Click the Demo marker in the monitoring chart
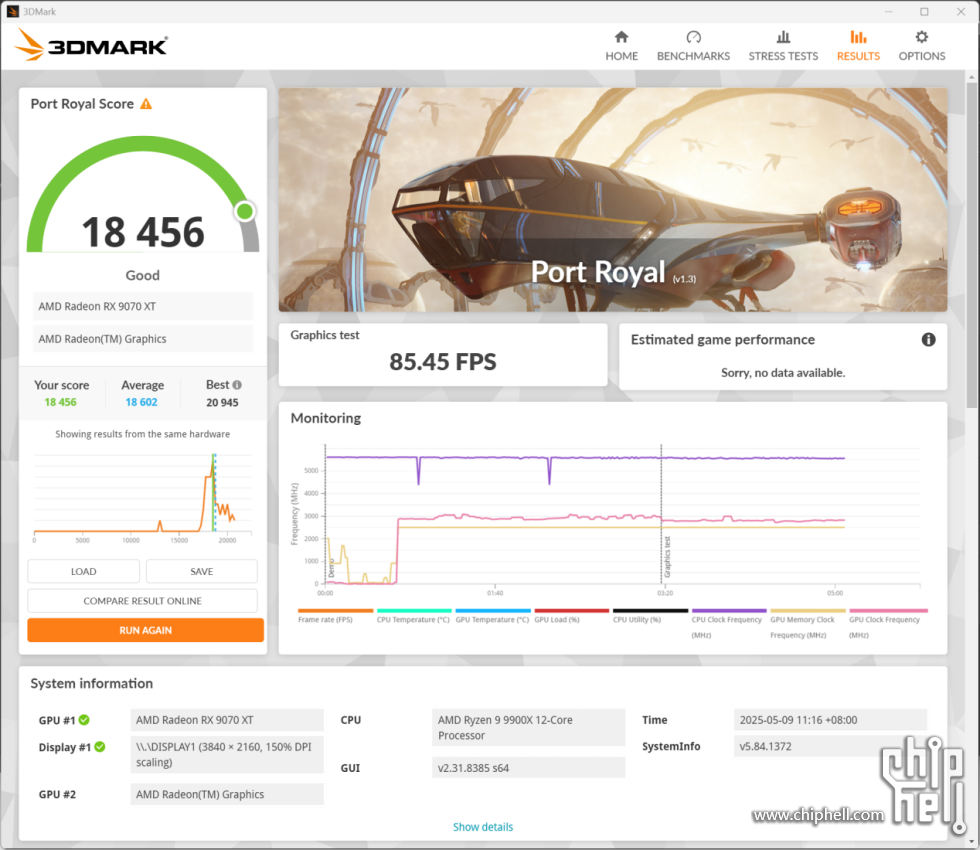 (331, 568)
